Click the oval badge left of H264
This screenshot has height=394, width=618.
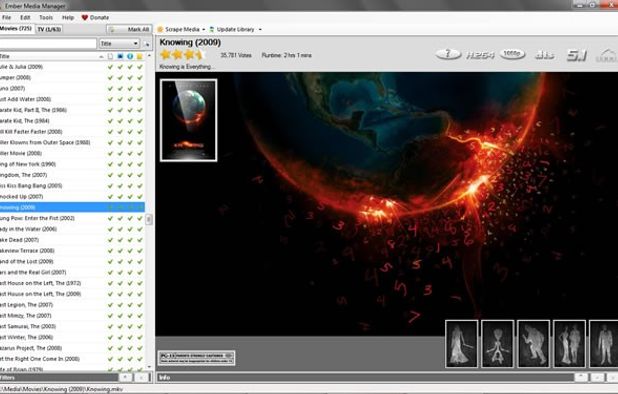pos(448,54)
